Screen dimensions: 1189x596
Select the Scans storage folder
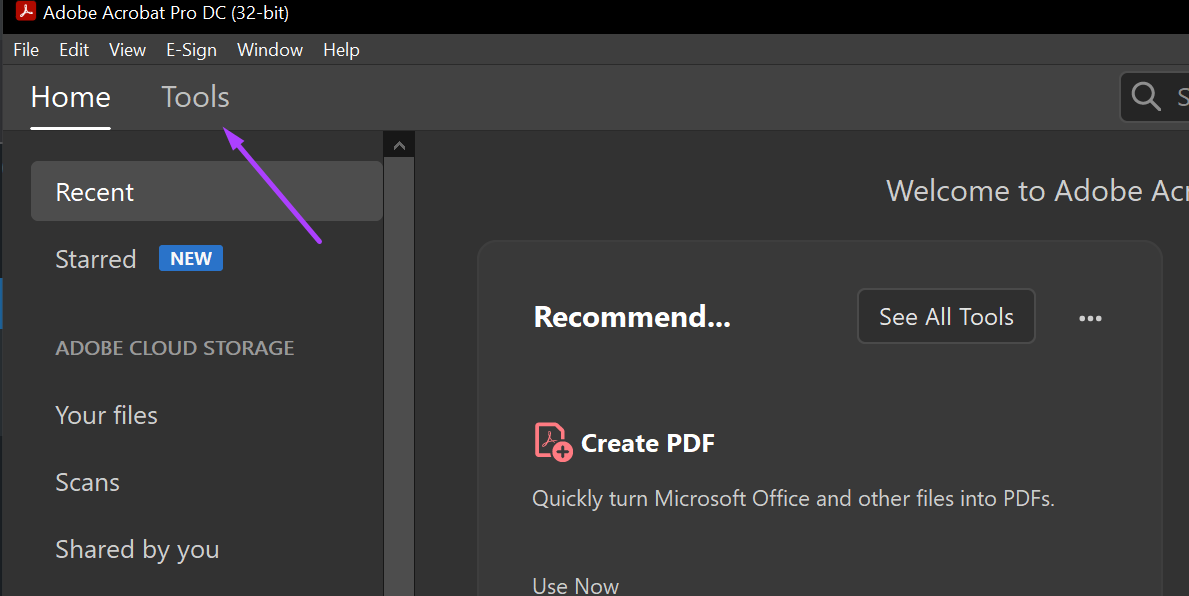(x=87, y=482)
